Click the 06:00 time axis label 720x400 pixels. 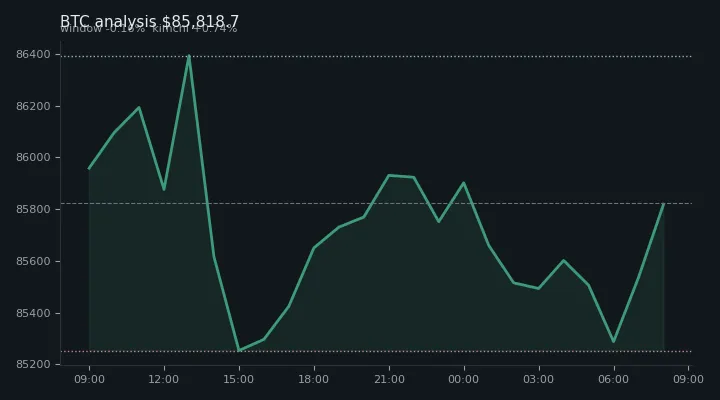pyautogui.click(x=613, y=379)
